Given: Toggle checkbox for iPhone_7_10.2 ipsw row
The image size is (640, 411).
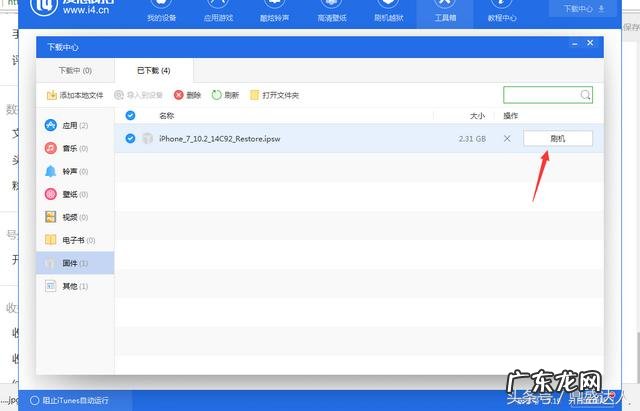Looking at the screenshot, I should [130, 138].
